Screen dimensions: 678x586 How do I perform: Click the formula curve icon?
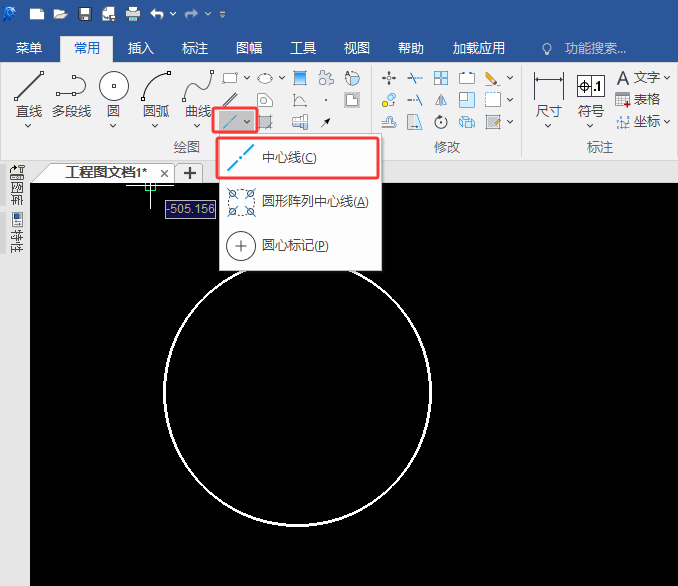point(300,100)
